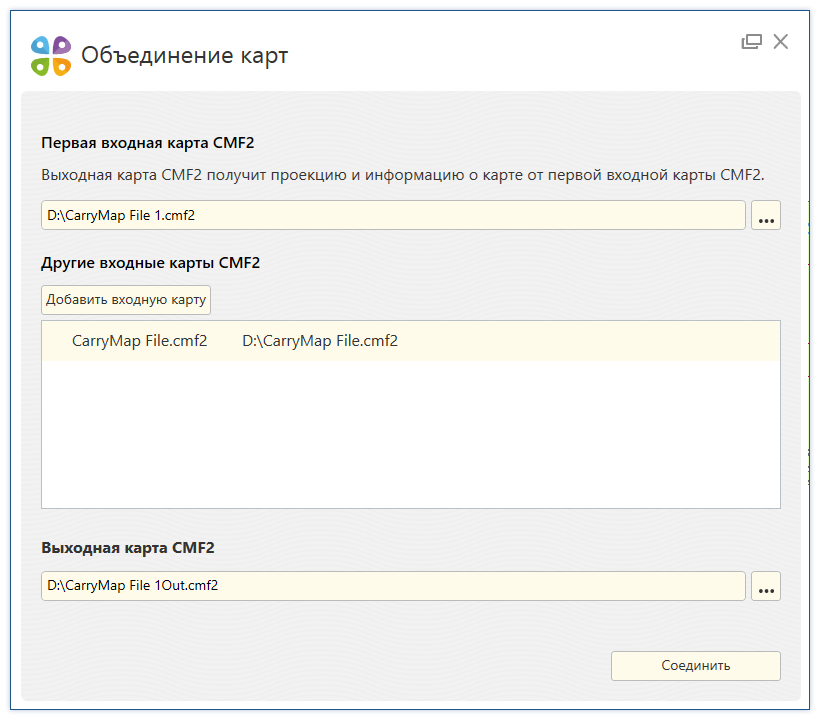Click the Объединение карт title text

tap(185, 55)
